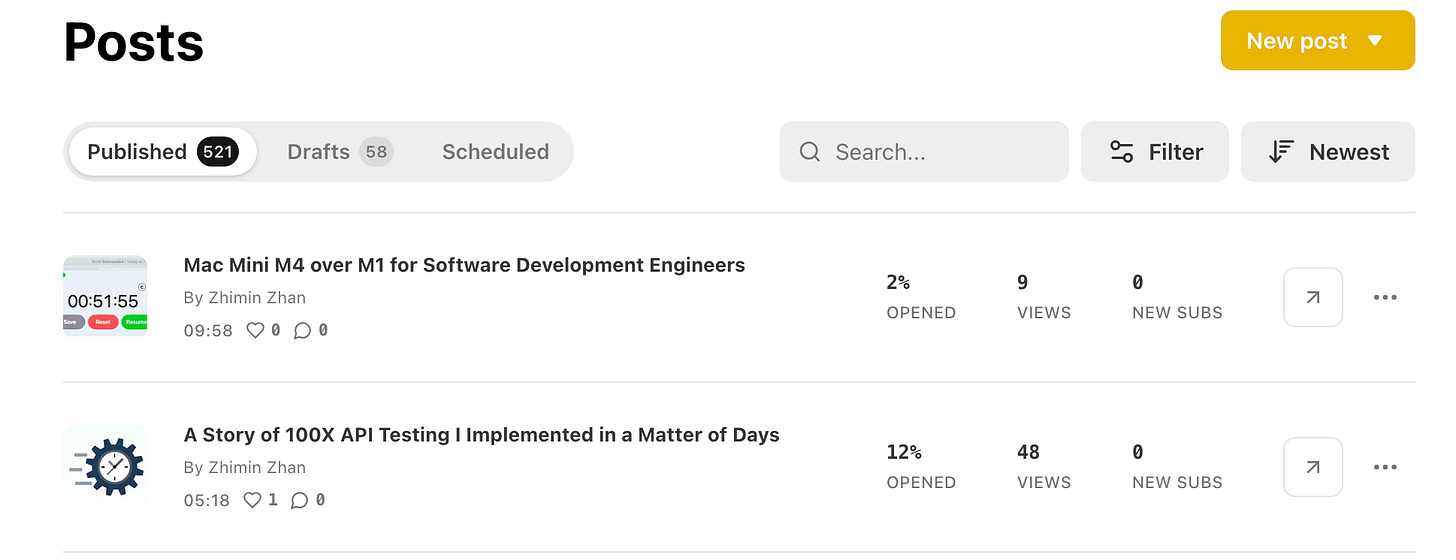The height and width of the screenshot is (560, 1456).
Task: Switch to the Scheduled tab
Action: click(x=496, y=152)
